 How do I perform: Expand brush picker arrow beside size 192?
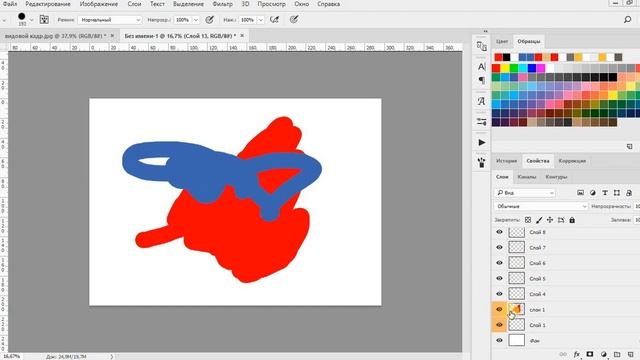point(31,20)
